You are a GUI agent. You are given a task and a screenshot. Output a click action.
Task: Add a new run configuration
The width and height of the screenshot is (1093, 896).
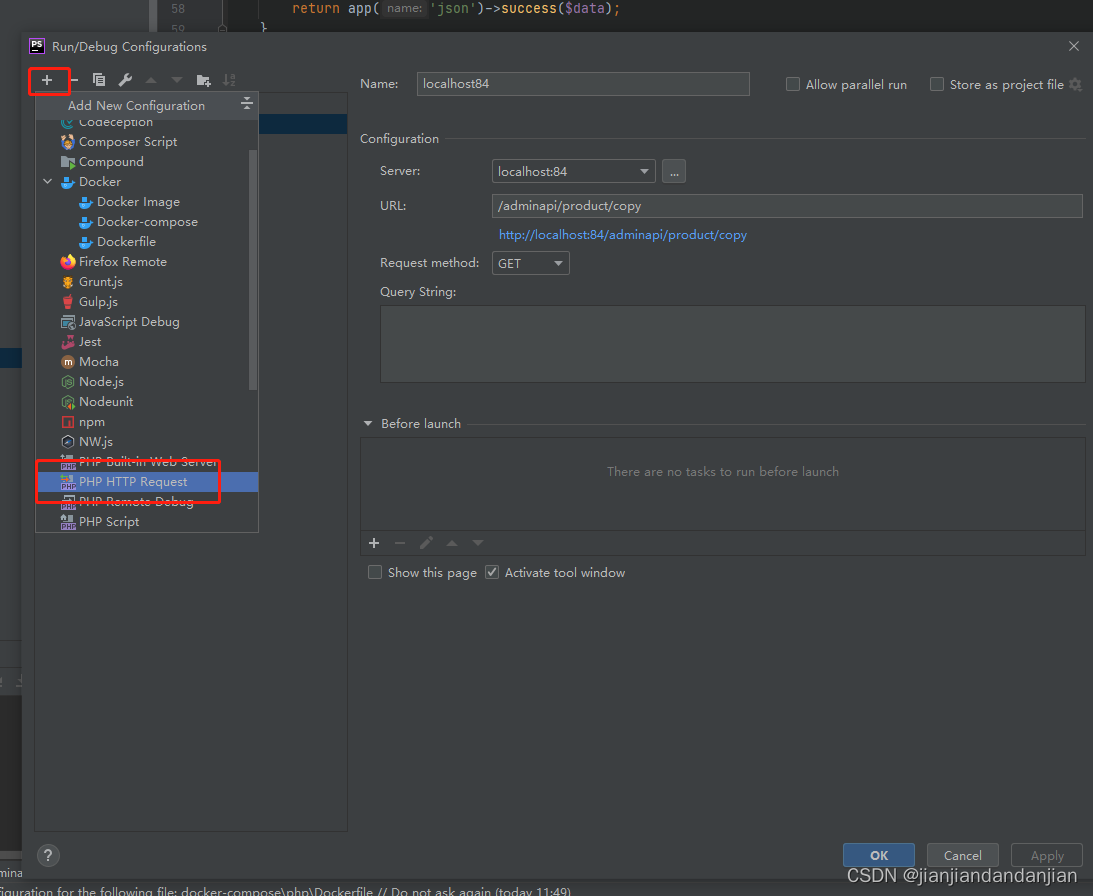47,79
